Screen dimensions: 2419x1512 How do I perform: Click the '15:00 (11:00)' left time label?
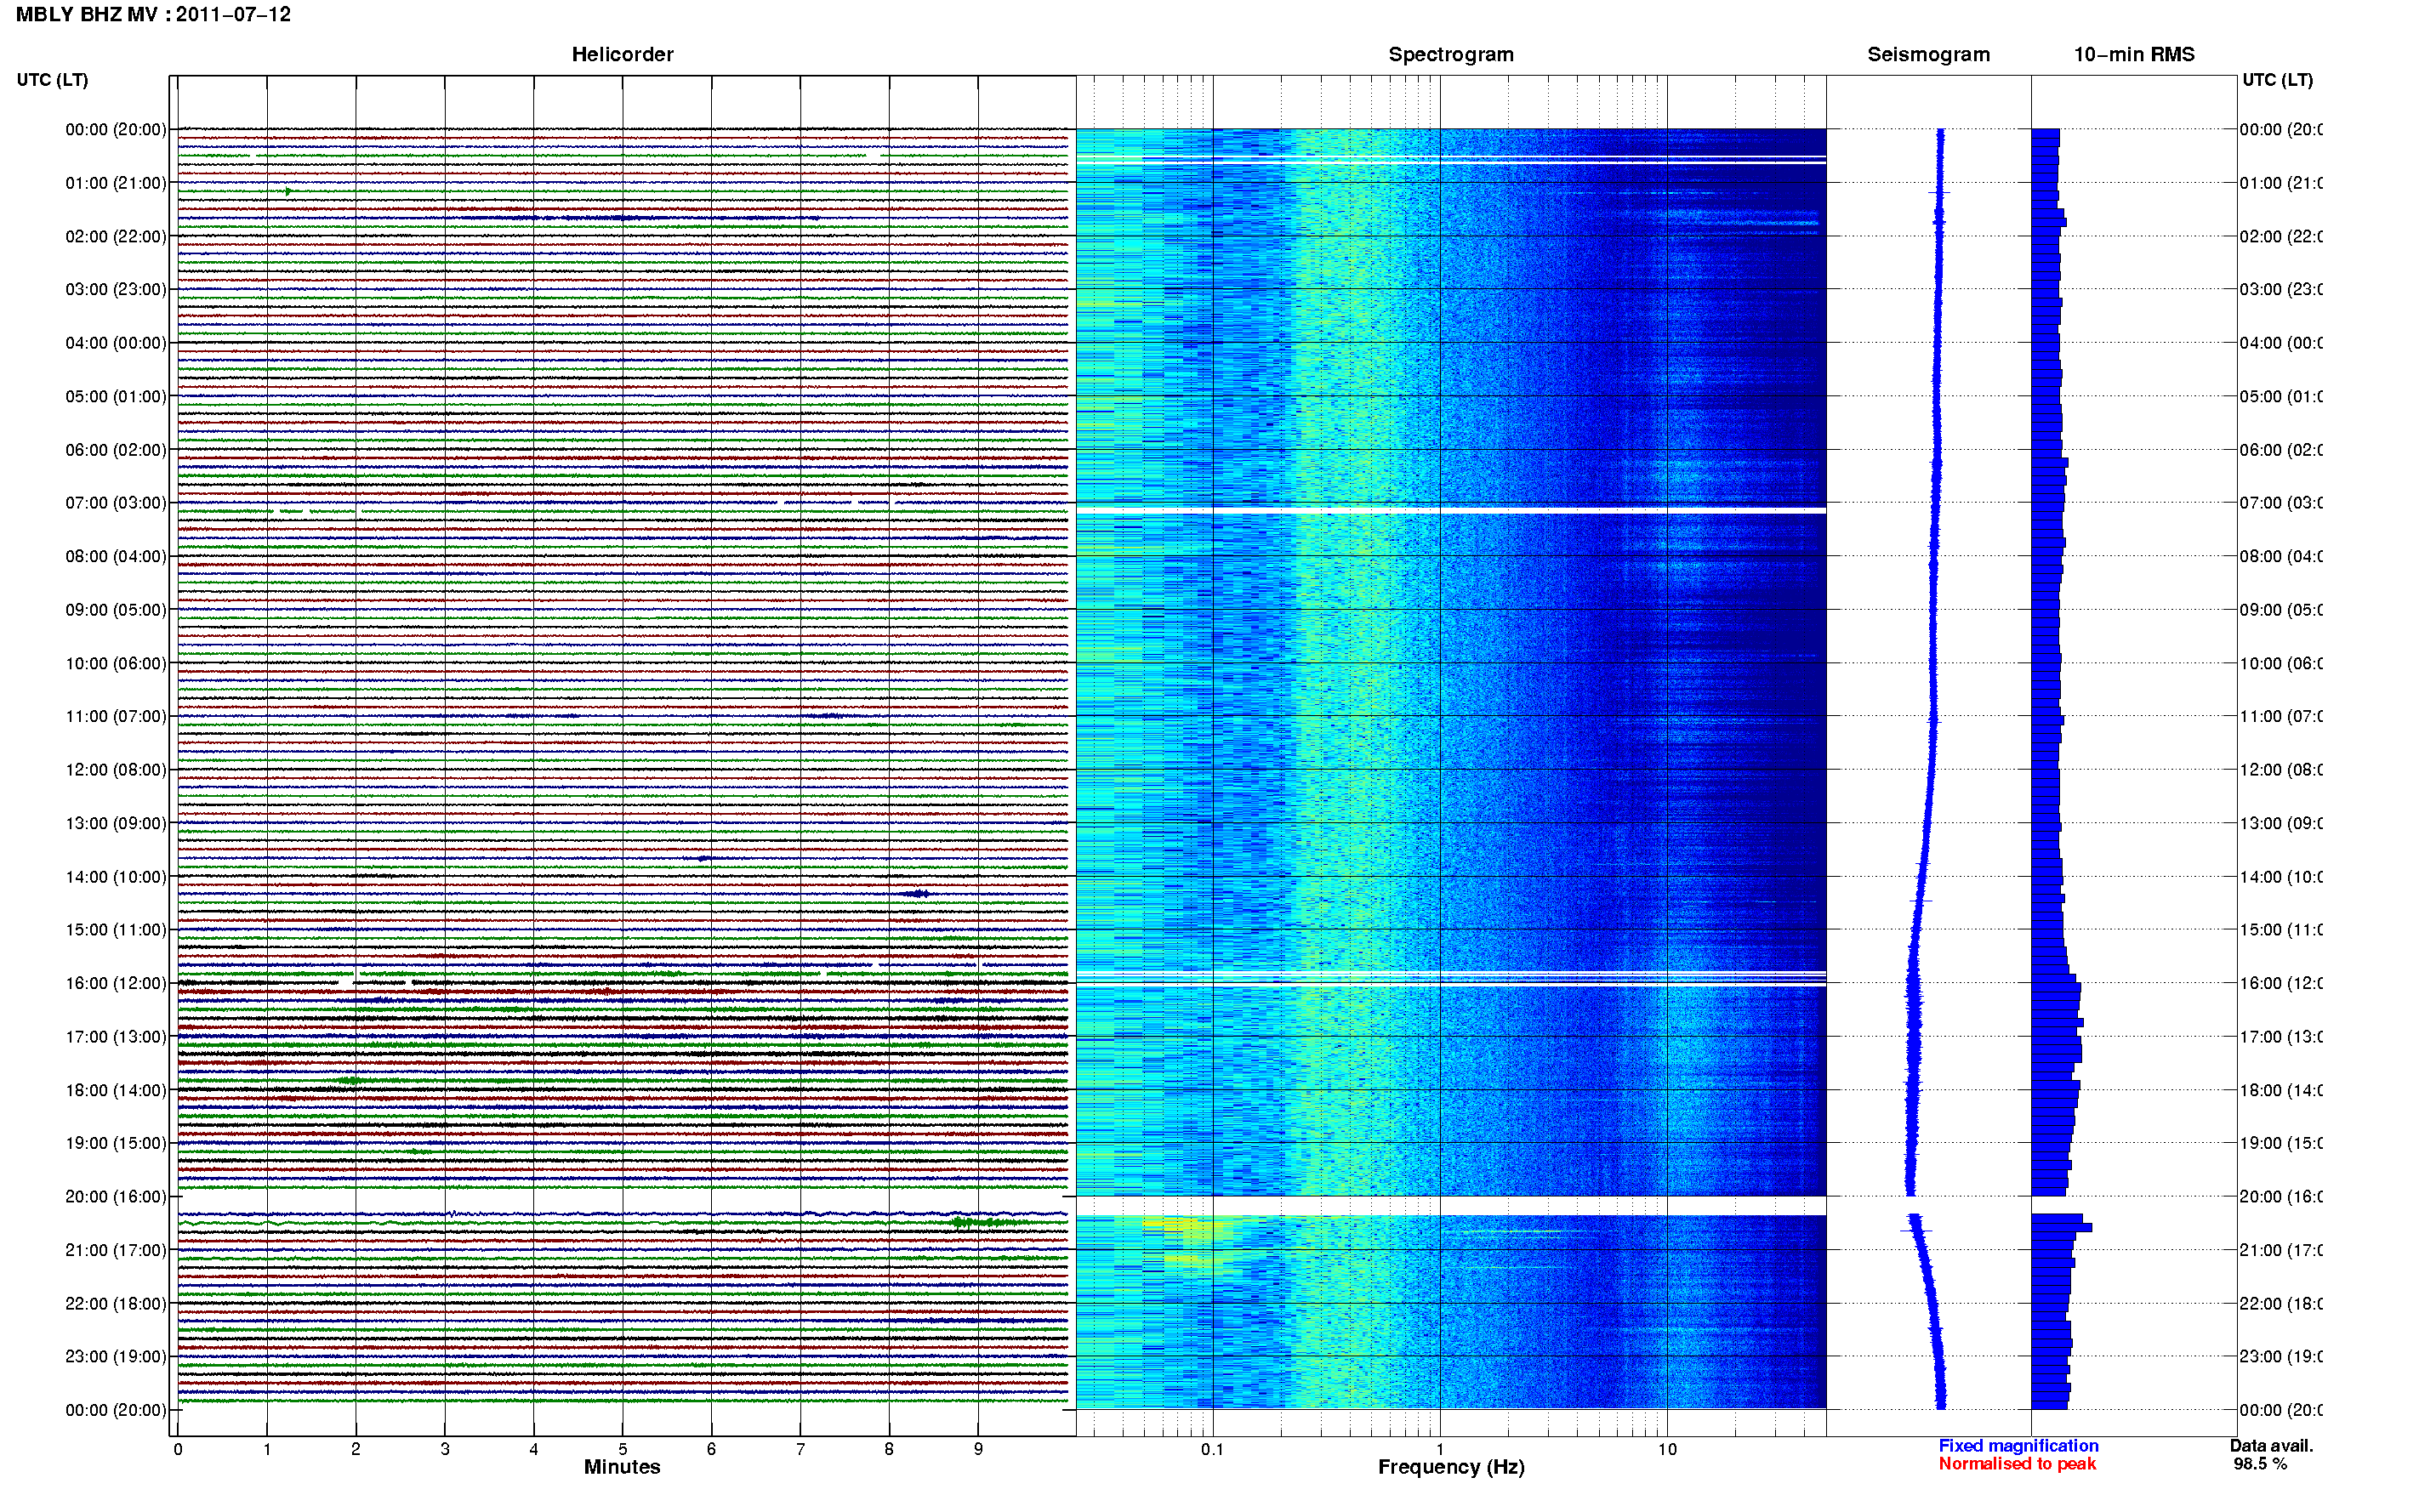116,930
